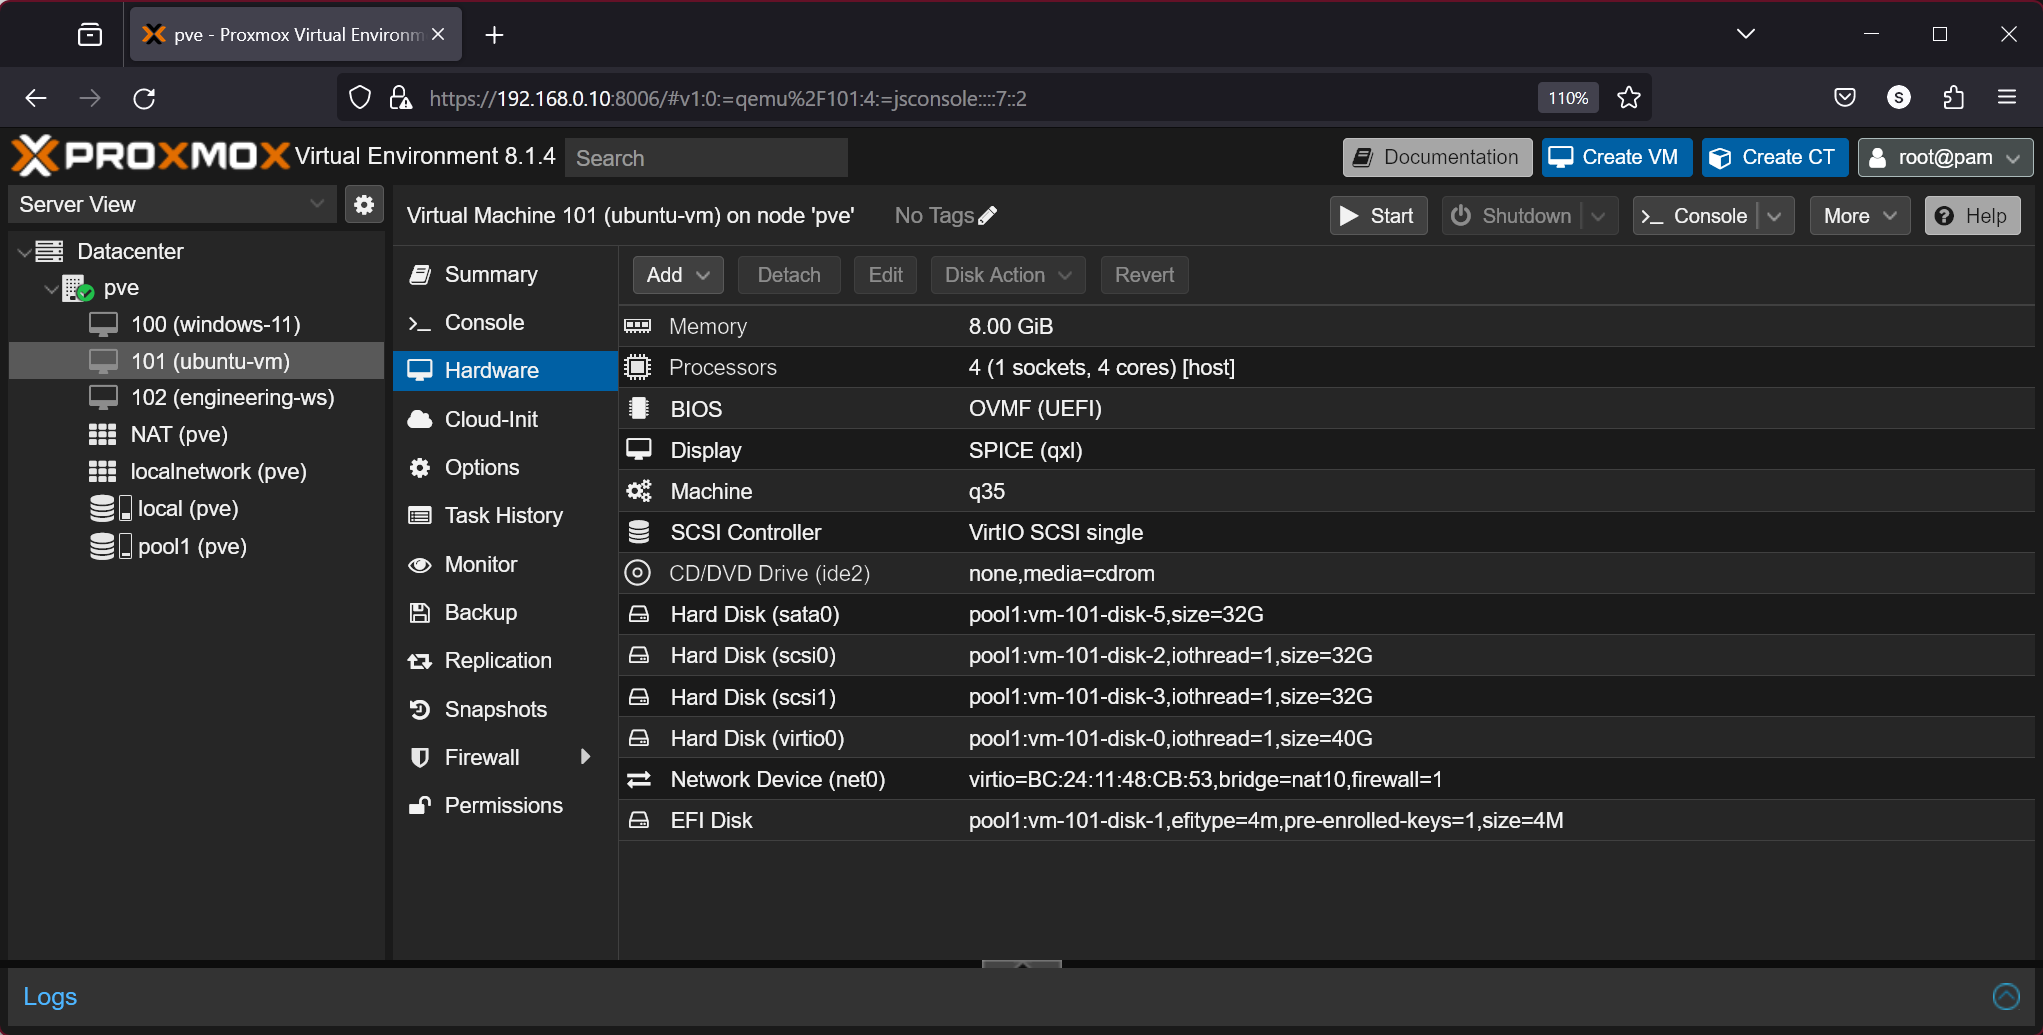This screenshot has height=1035, width=2043.
Task: Open the Add hardware dropdown
Action: click(678, 275)
